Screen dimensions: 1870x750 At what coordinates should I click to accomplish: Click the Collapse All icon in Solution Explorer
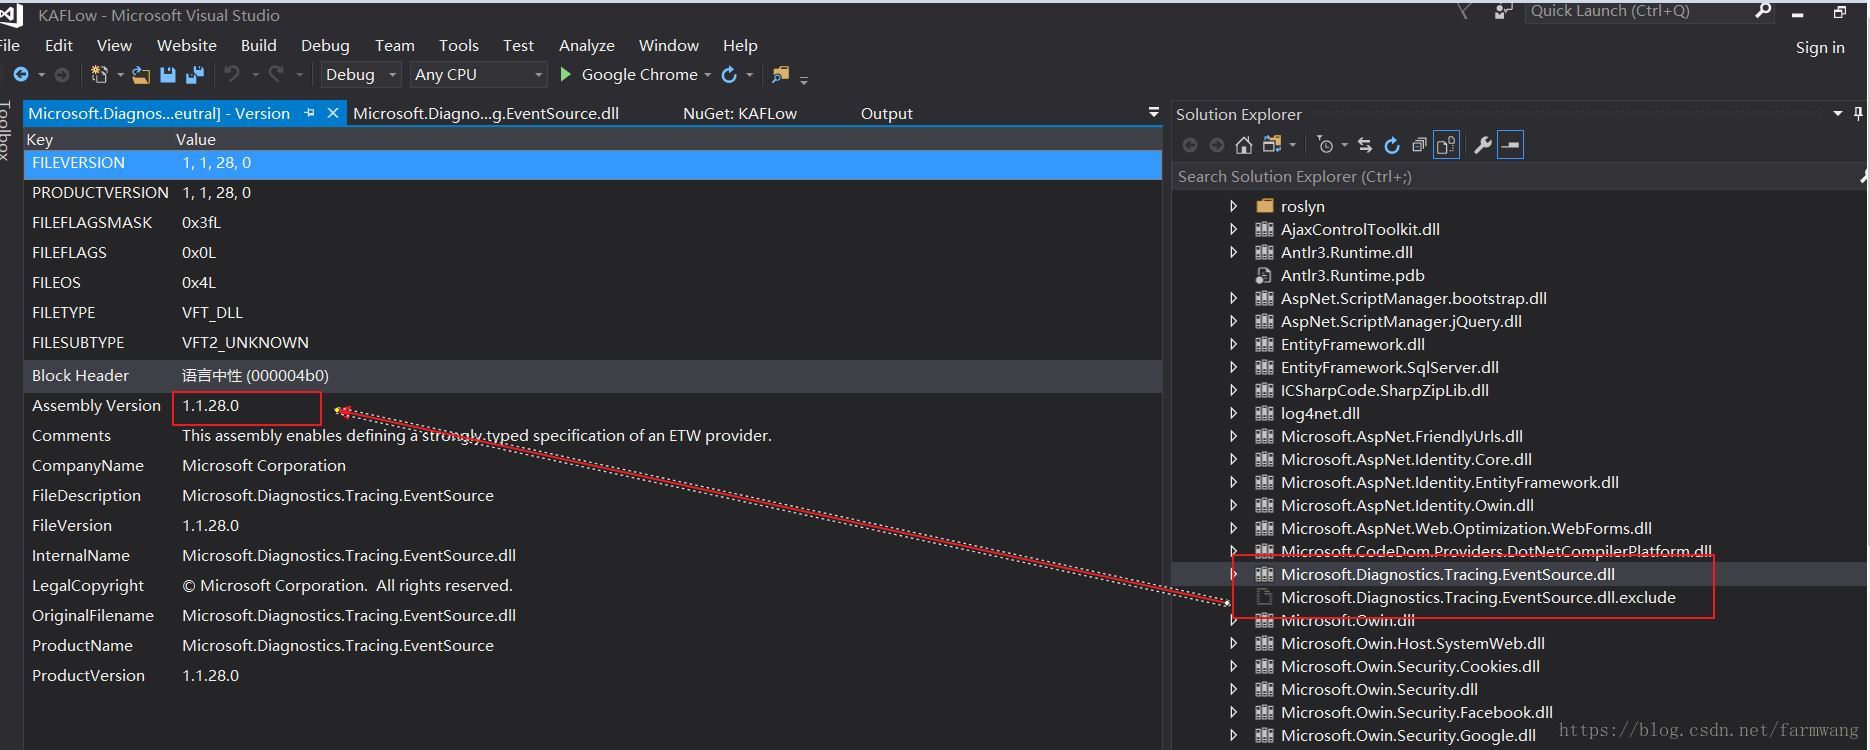1419,145
